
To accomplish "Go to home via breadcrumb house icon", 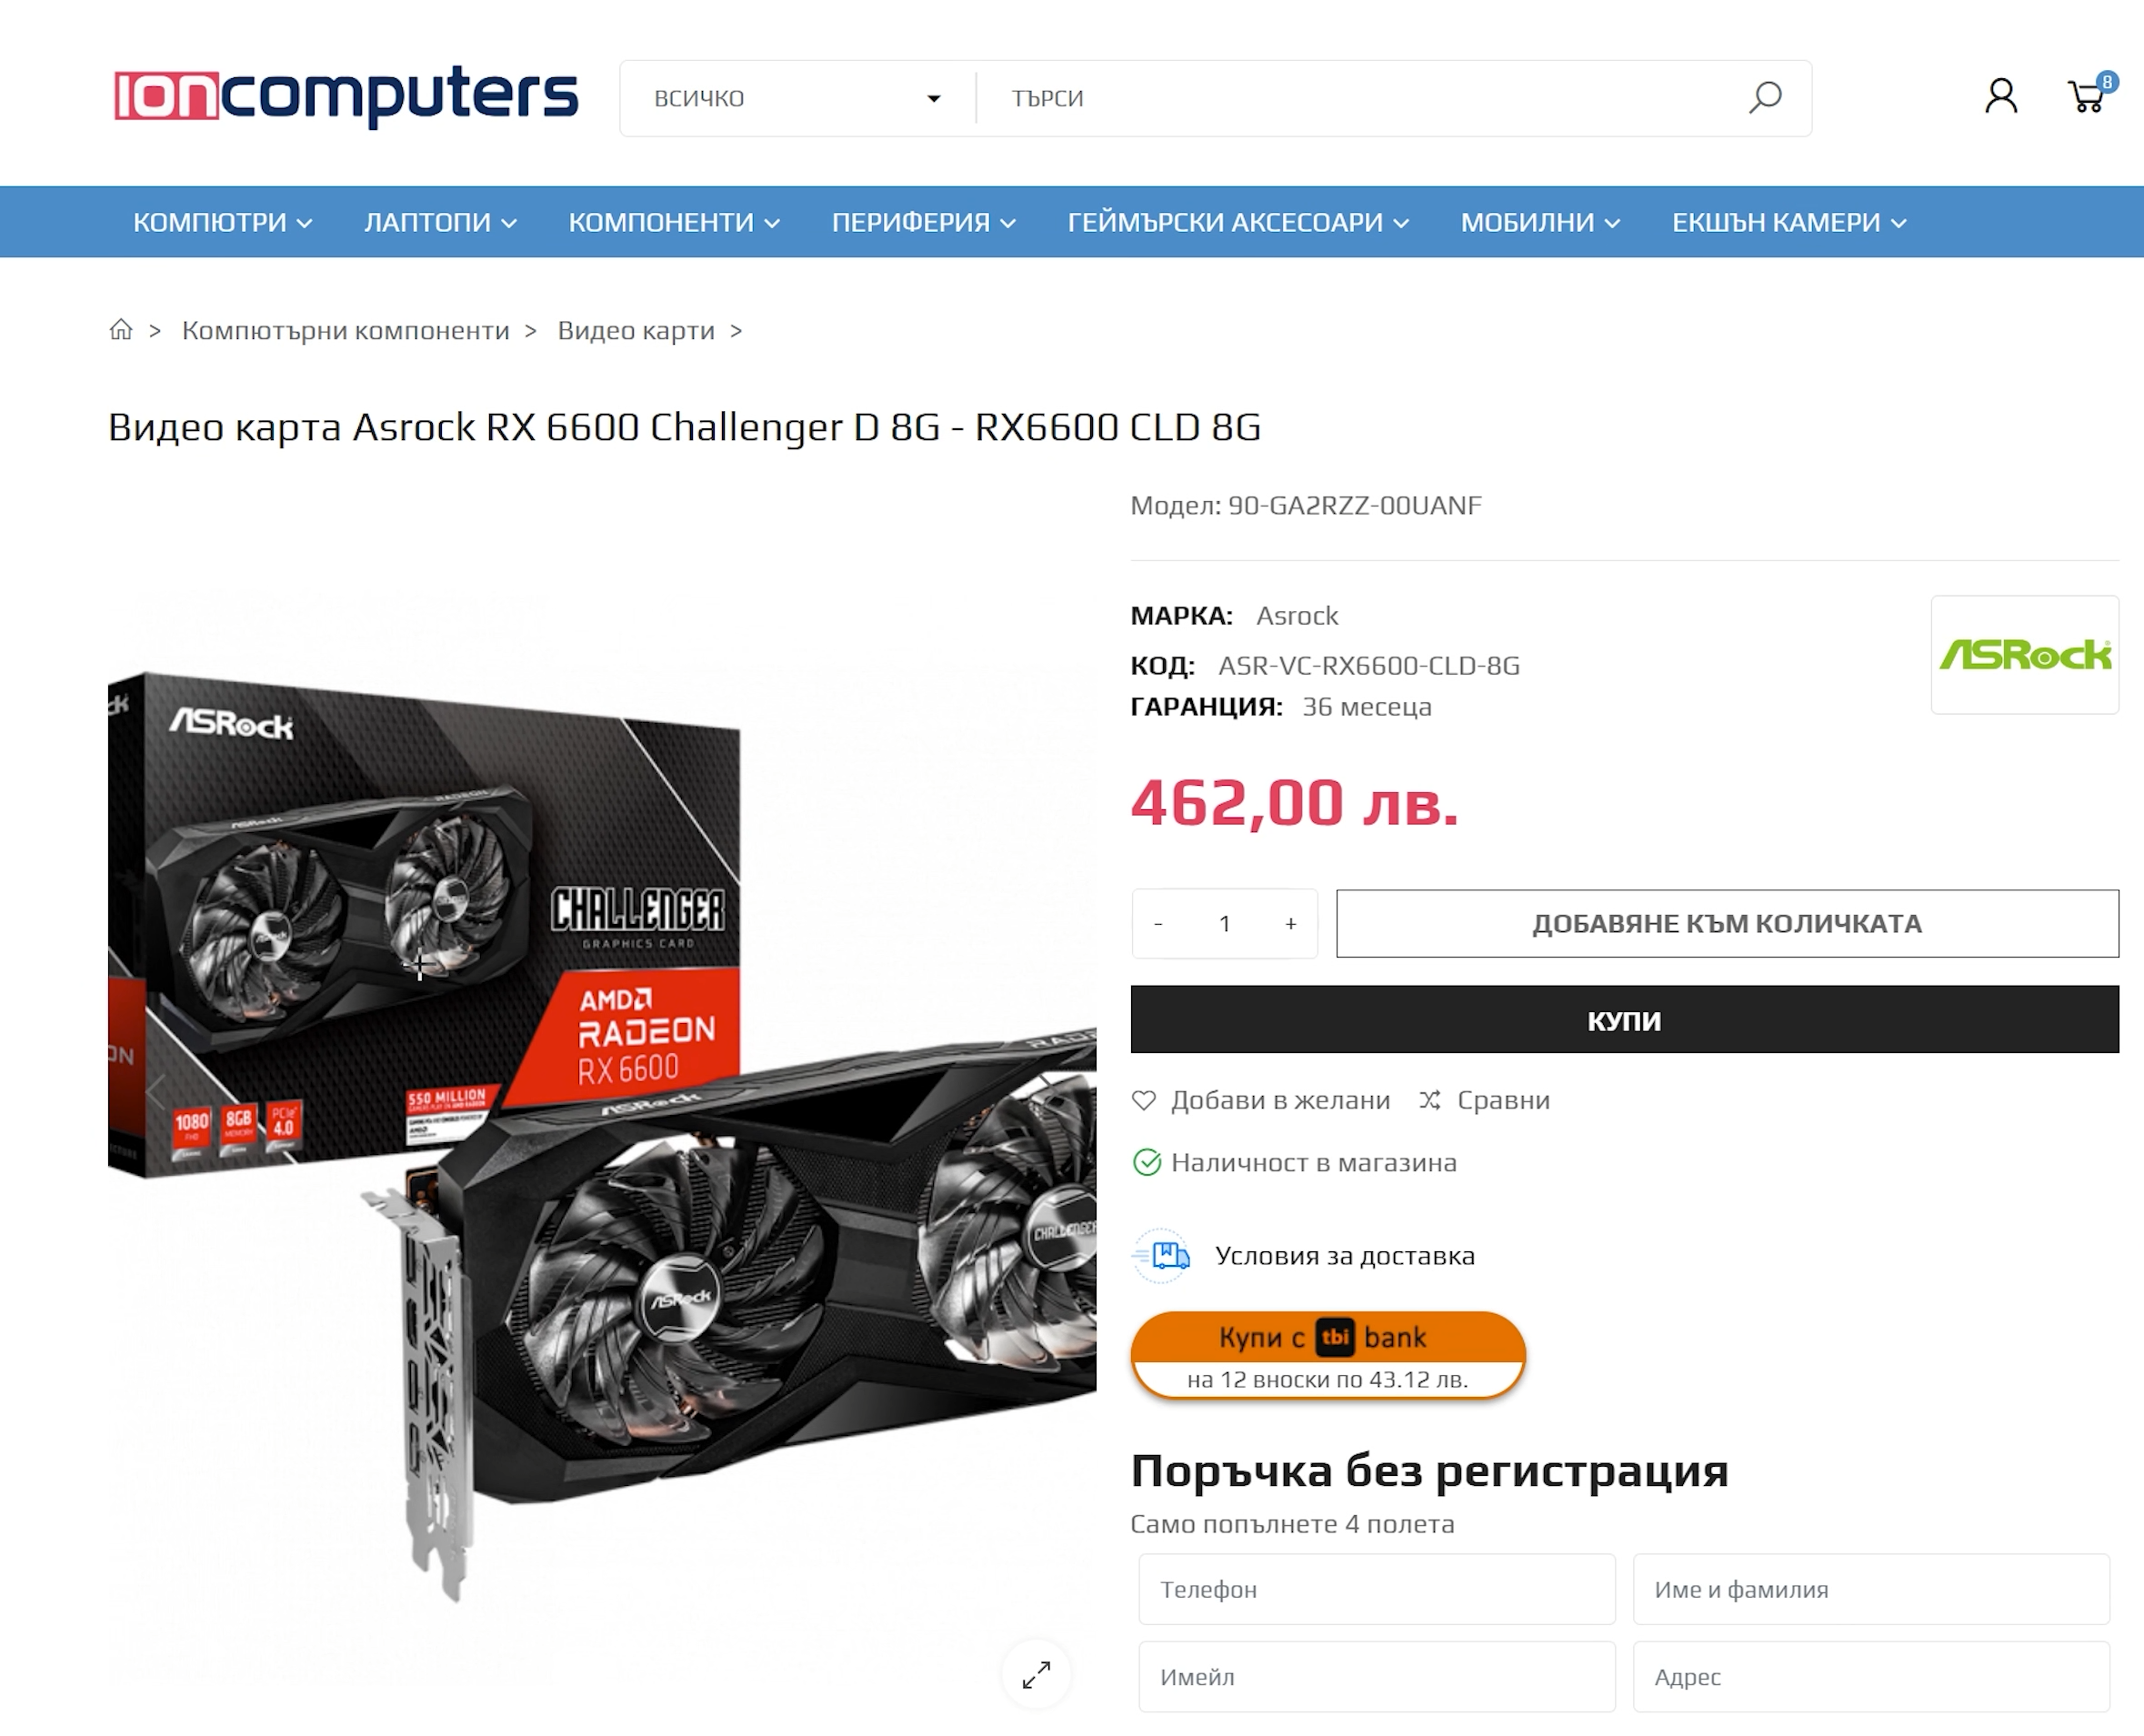I will (121, 330).
